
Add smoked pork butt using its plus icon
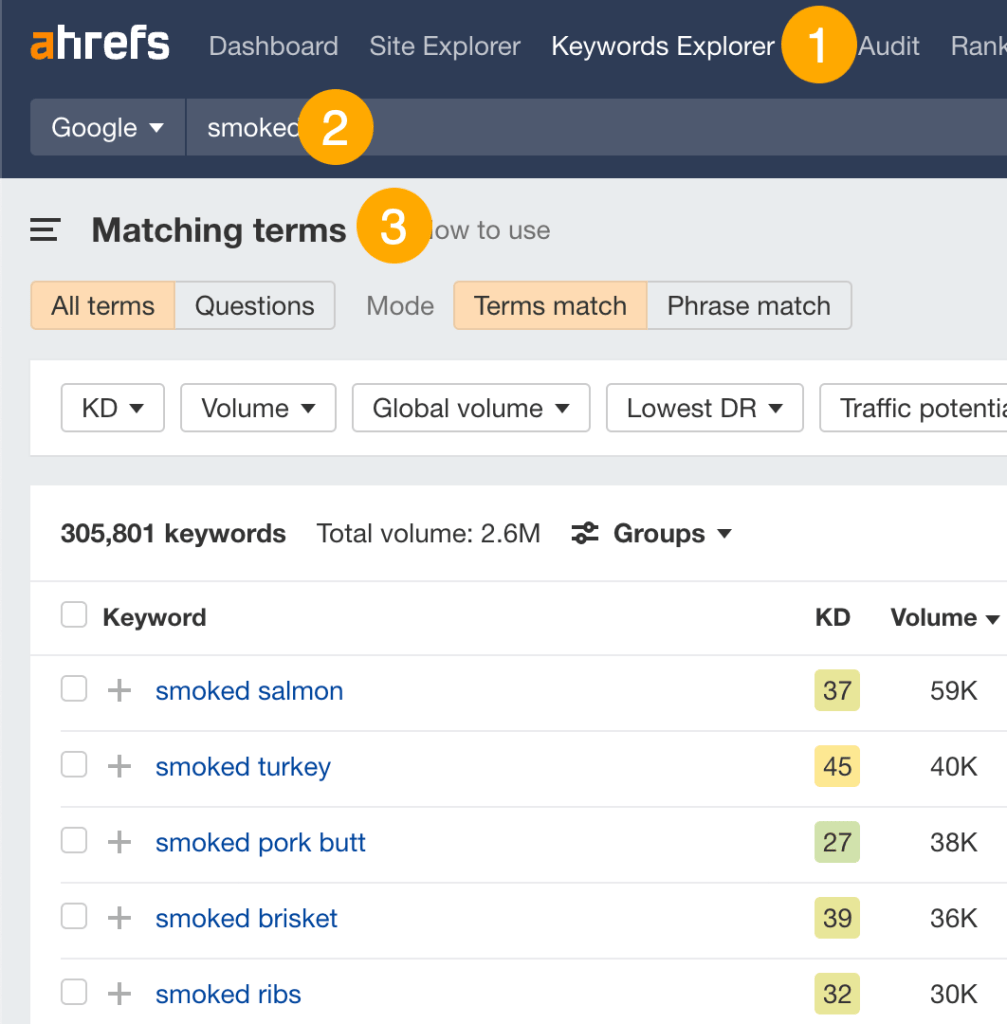pyautogui.click(x=118, y=841)
